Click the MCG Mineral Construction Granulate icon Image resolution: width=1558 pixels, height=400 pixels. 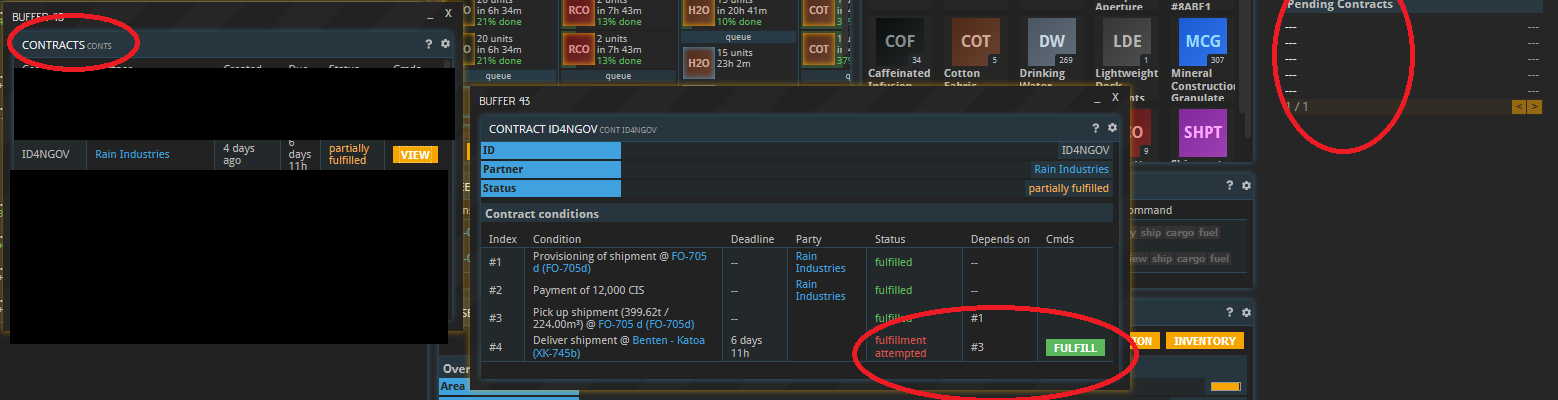(1202, 42)
